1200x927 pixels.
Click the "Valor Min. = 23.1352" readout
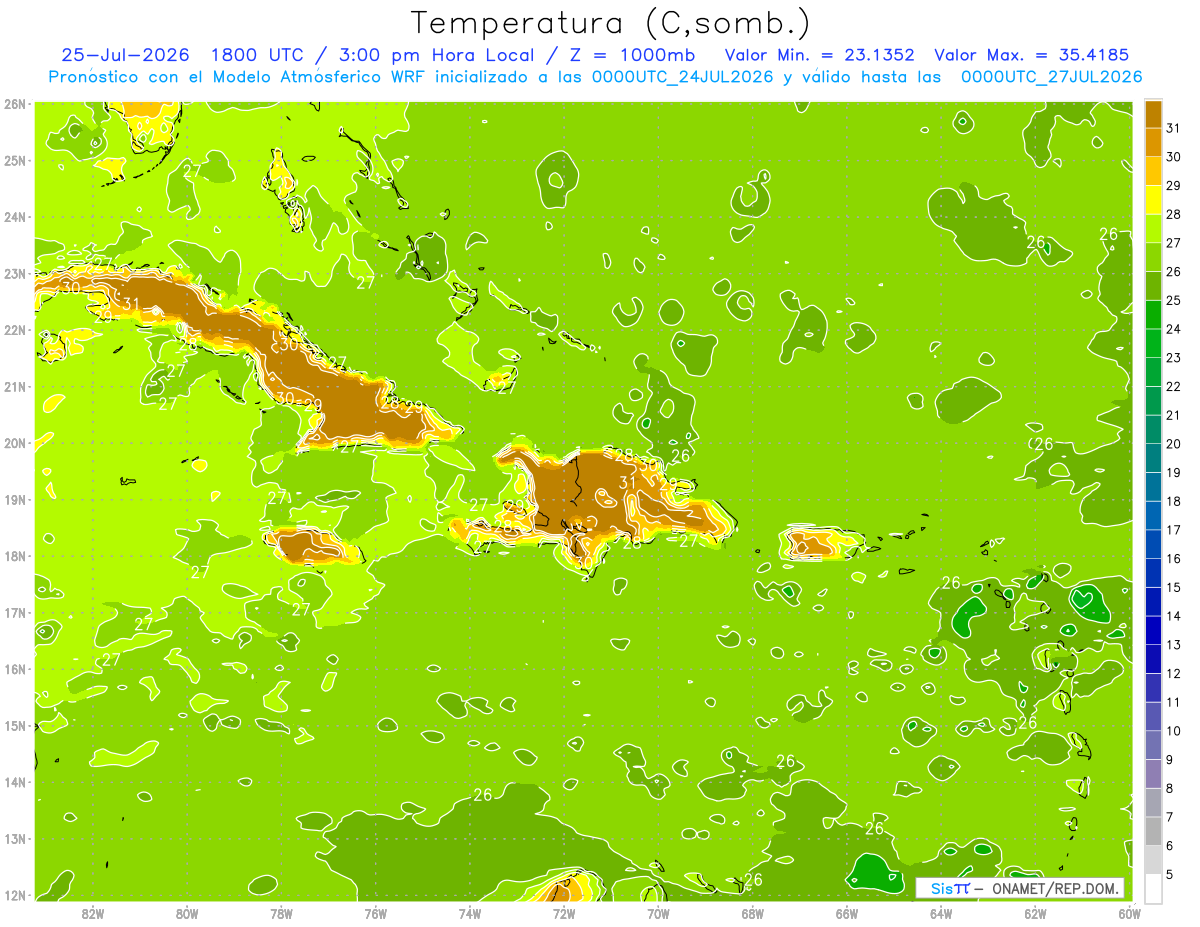click(x=819, y=55)
